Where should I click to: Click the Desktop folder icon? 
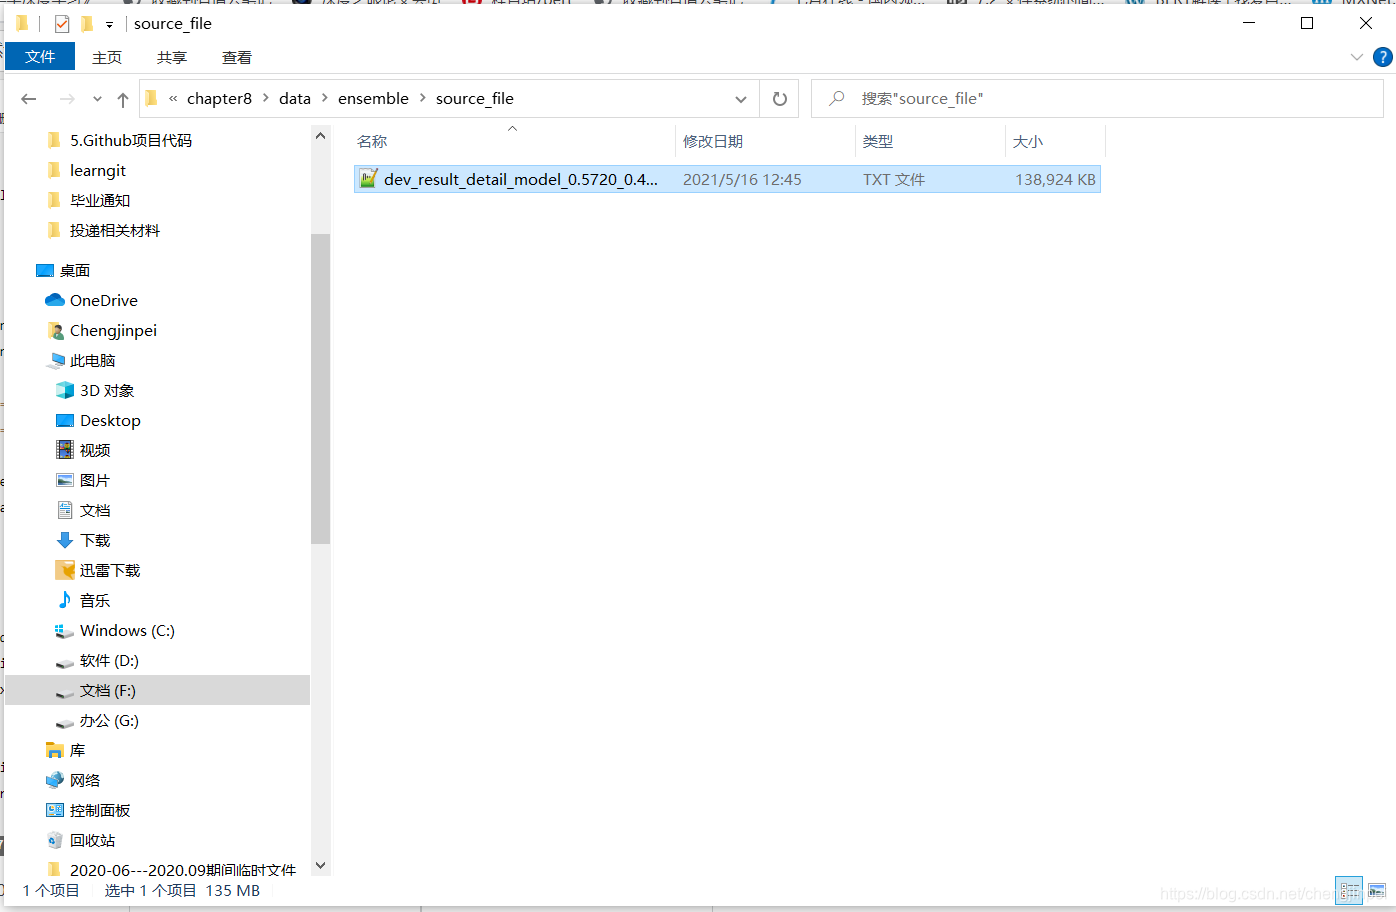[65, 421]
